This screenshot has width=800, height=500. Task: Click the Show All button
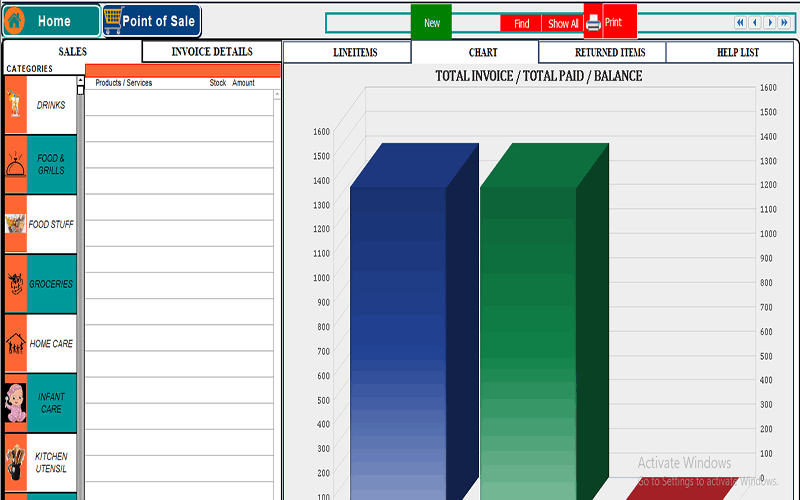(563, 23)
